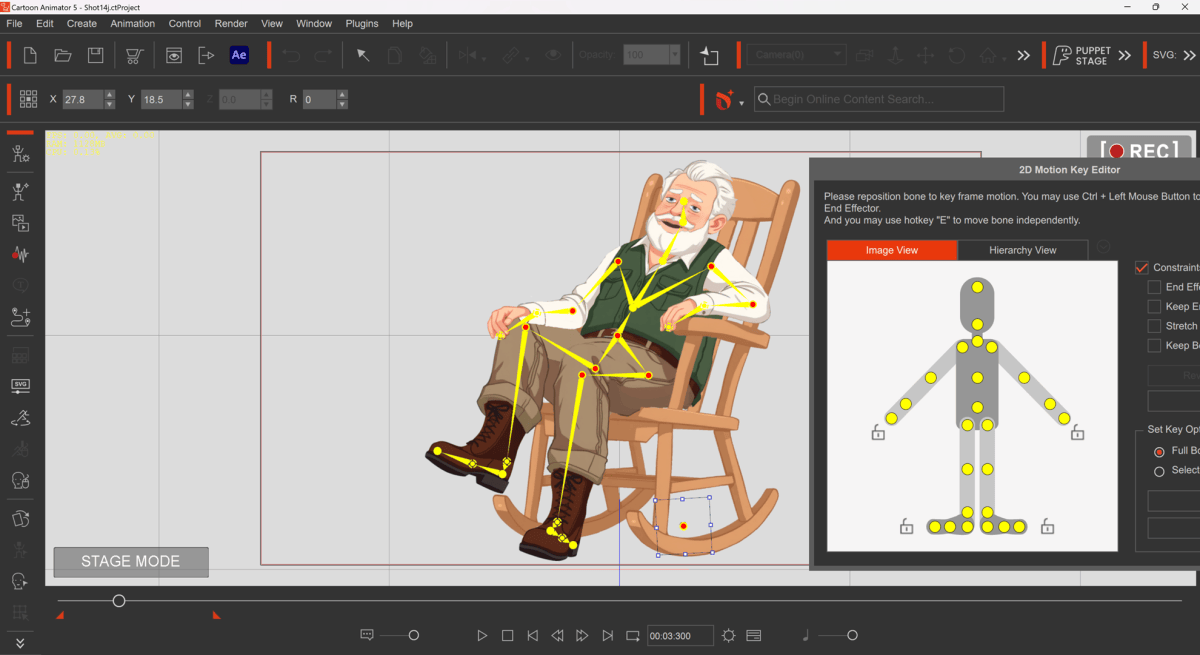Stop playback with square button
This screenshot has width=1200, height=655.
[507, 635]
